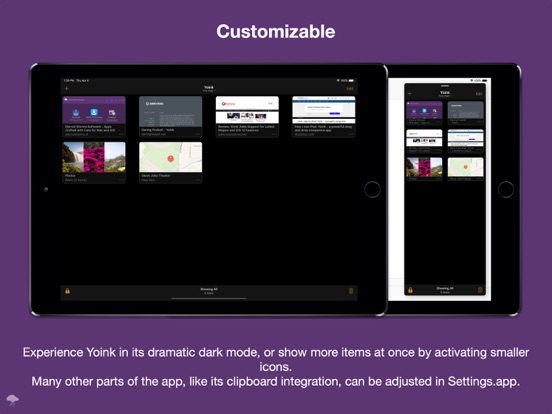The height and width of the screenshot is (414, 552).
Task: Click the trash icon in the slide-over panel
Action: click(x=480, y=290)
